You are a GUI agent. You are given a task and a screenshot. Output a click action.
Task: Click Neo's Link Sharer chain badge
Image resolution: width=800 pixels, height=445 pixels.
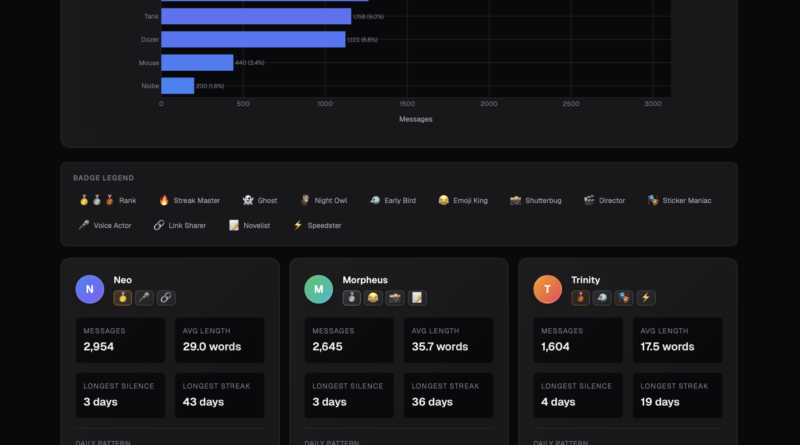(x=166, y=297)
